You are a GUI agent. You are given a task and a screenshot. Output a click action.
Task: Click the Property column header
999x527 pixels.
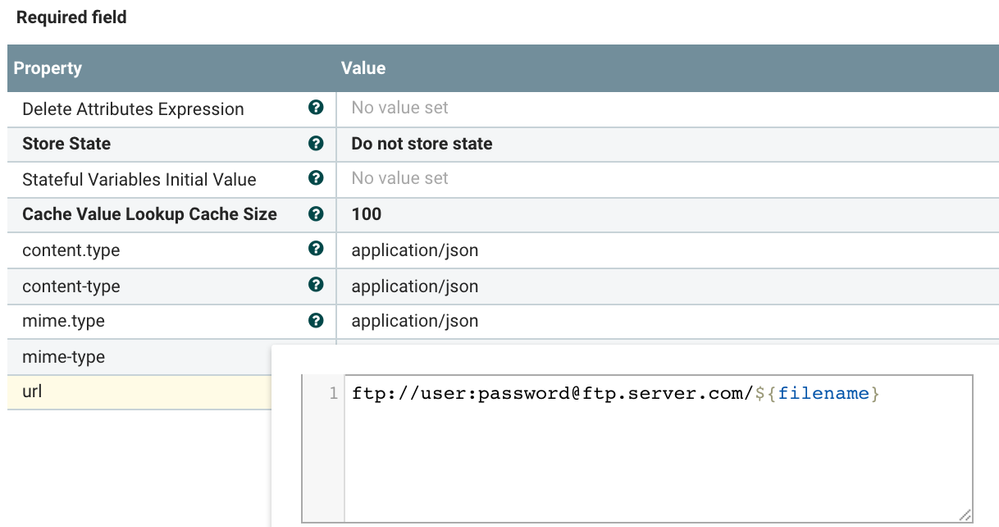pyautogui.click(x=48, y=69)
